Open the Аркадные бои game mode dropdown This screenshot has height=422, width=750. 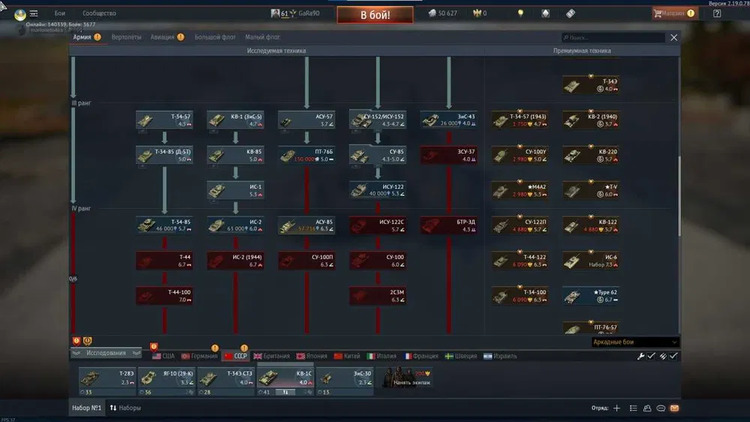(x=635, y=342)
